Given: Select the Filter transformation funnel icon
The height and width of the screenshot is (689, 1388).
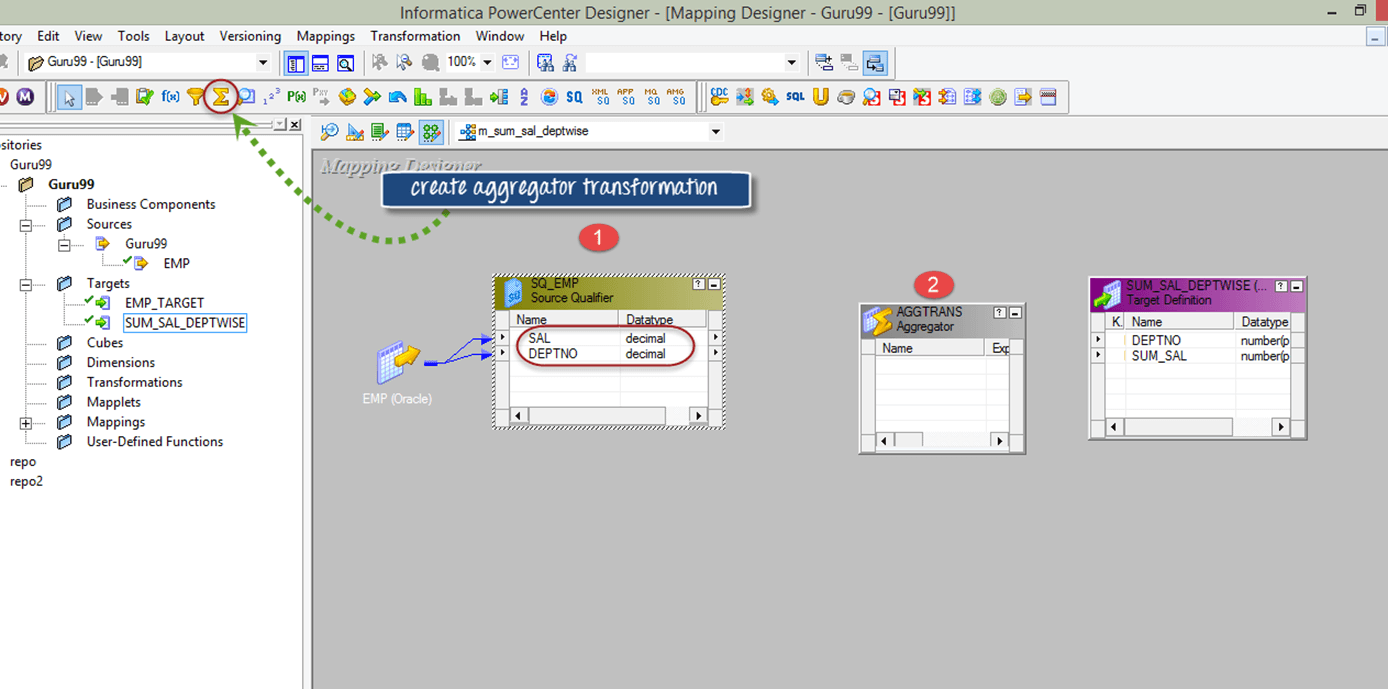Looking at the screenshot, I should [196, 97].
